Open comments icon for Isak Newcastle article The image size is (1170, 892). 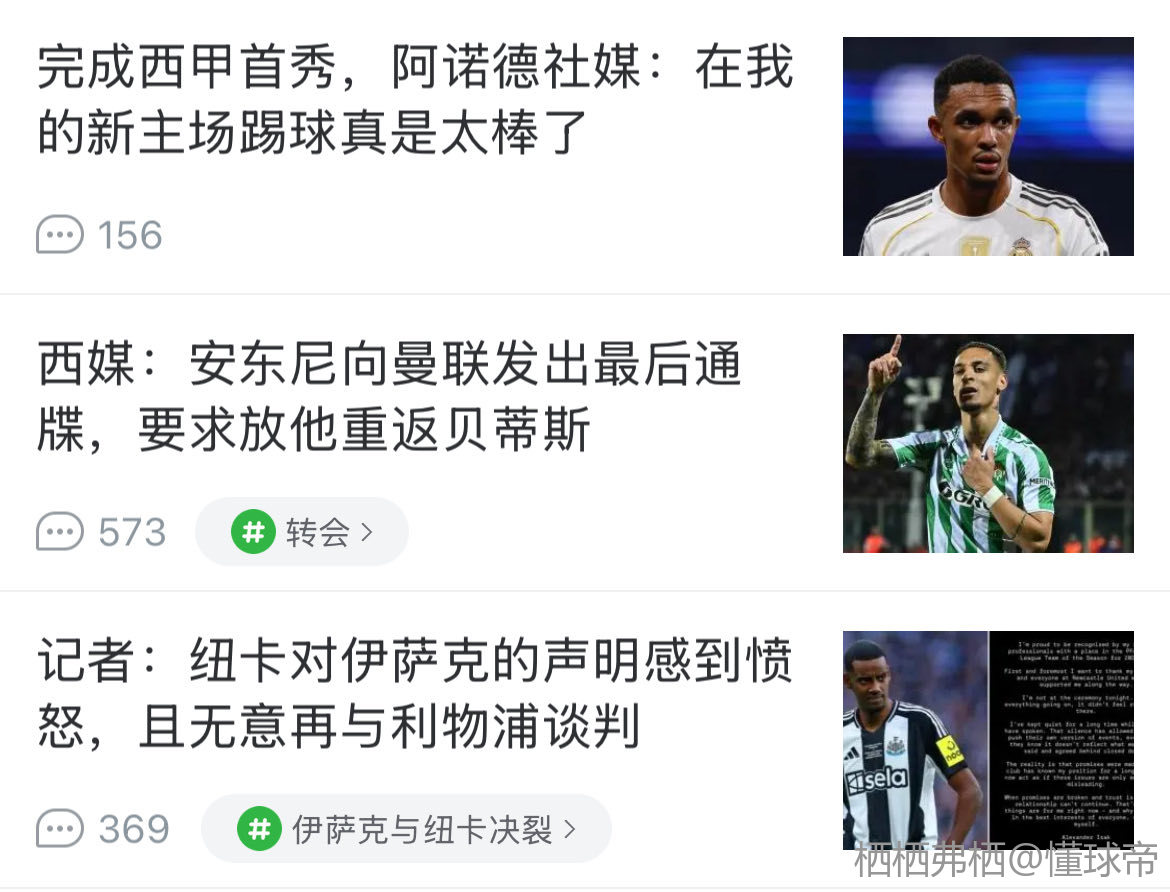tap(60, 828)
